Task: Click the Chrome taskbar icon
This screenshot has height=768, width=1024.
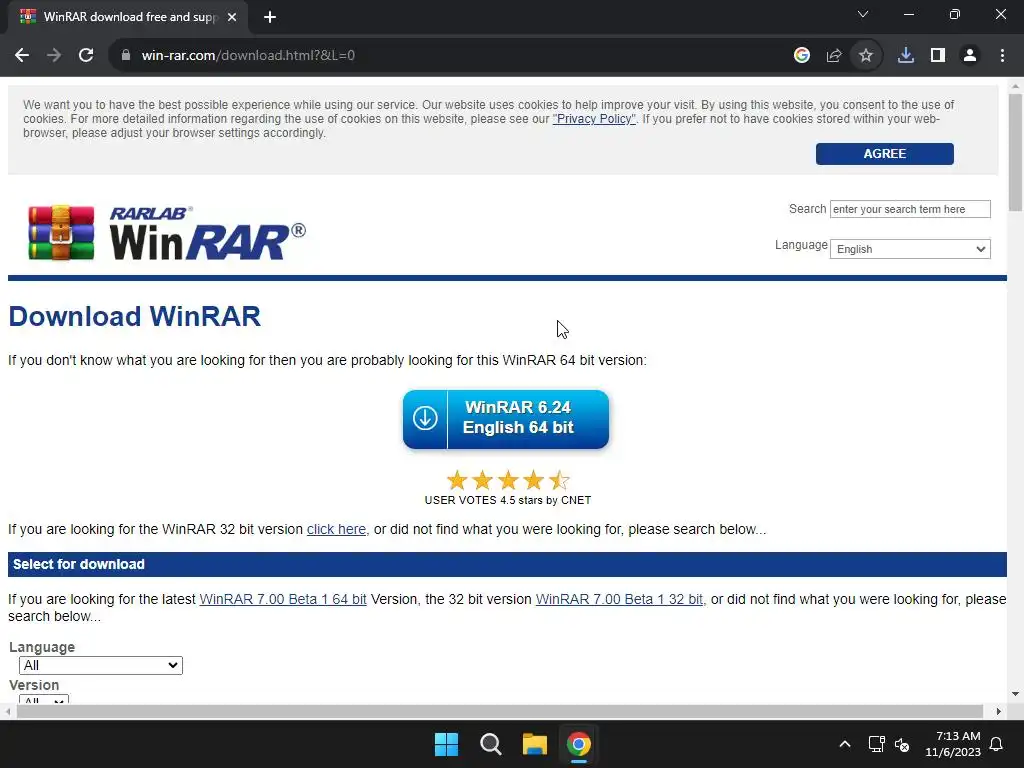Action: point(579,744)
